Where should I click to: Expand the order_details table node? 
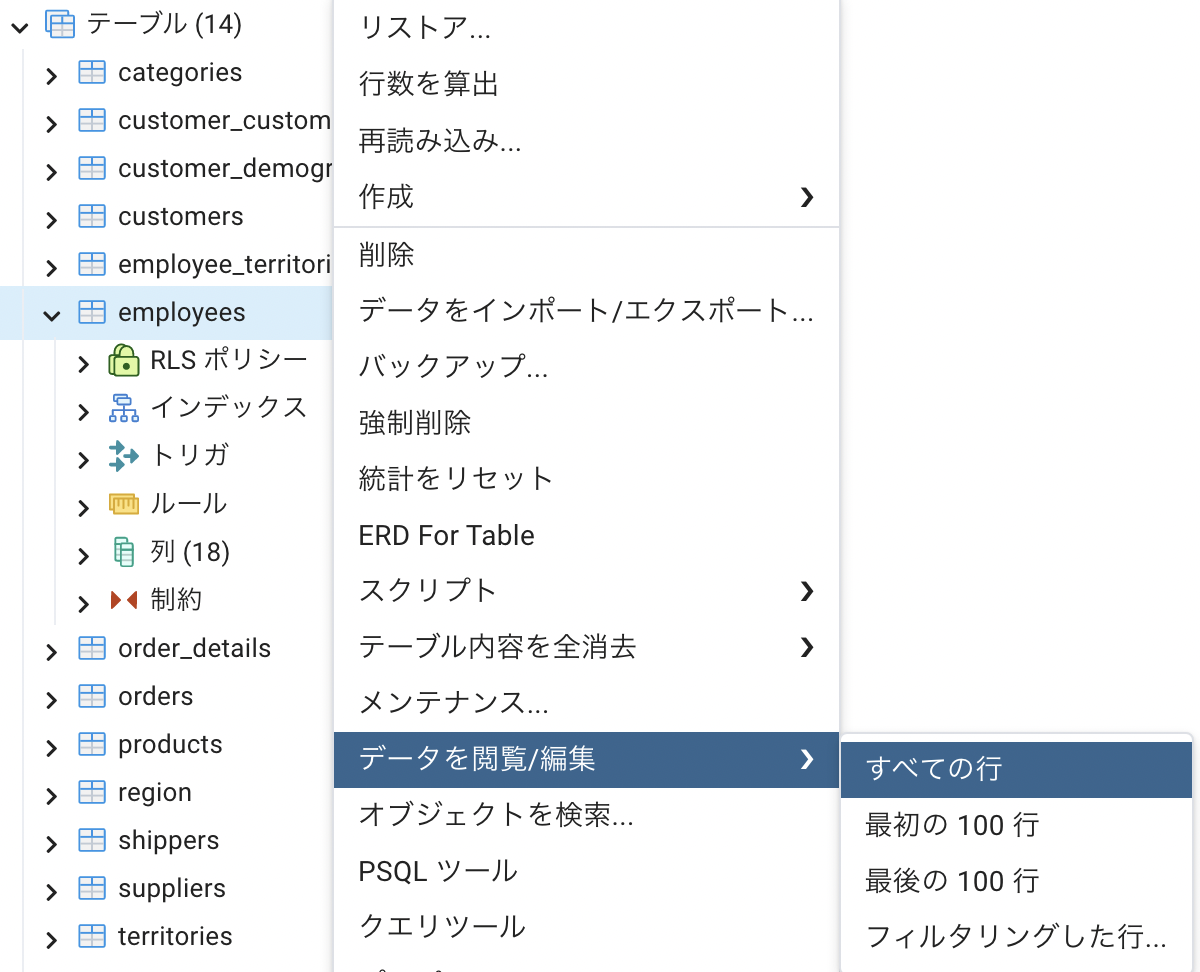coord(52,650)
